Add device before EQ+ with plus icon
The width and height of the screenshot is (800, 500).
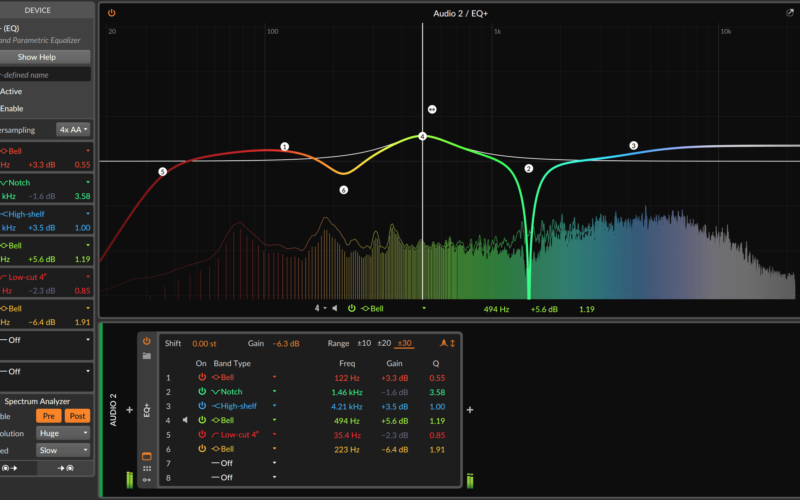[x=130, y=410]
